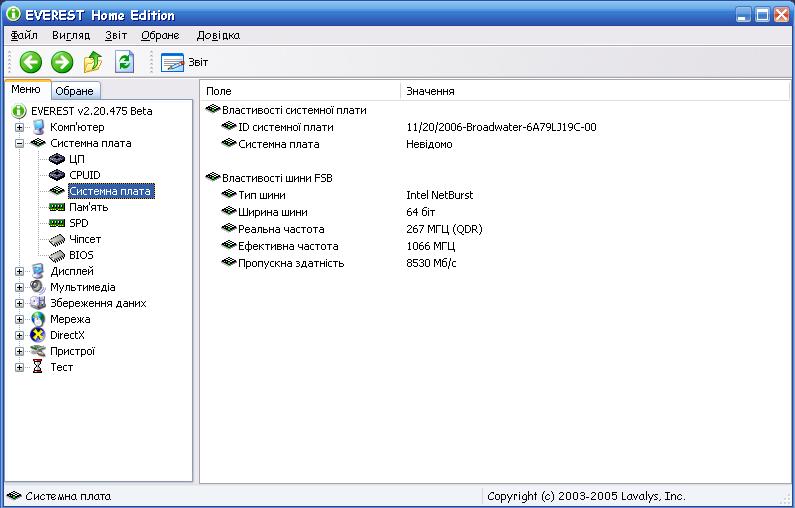The image size is (795, 508).
Task: Sort by the Значення column header
Action: [595, 91]
